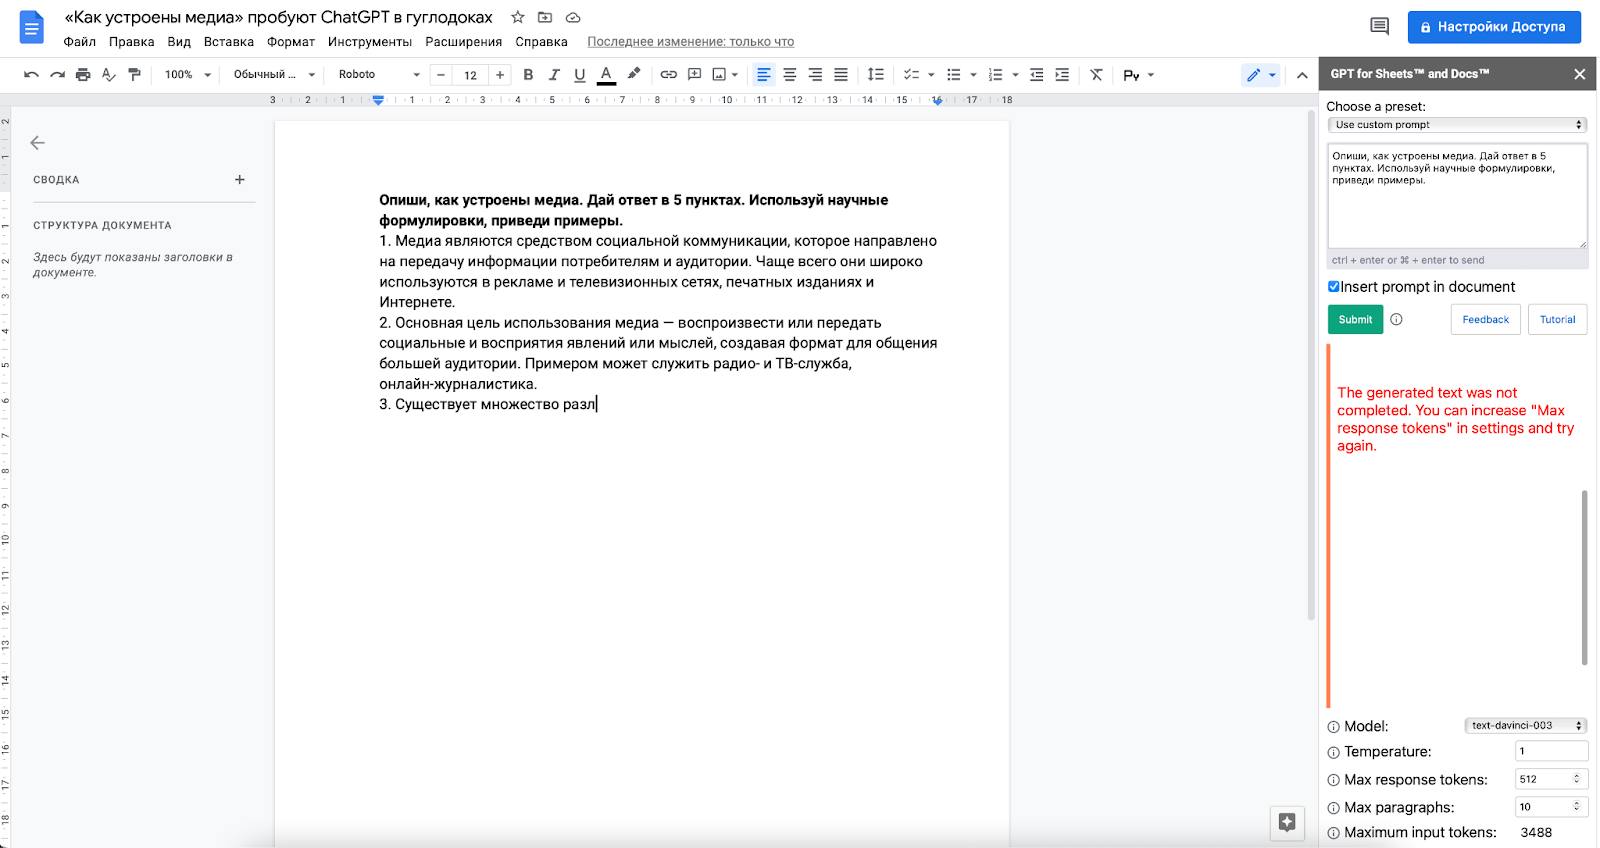1600x848 pixels.
Task: Open the input tools dropdown
Action: pyautogui.click(x=1139, y=75)
